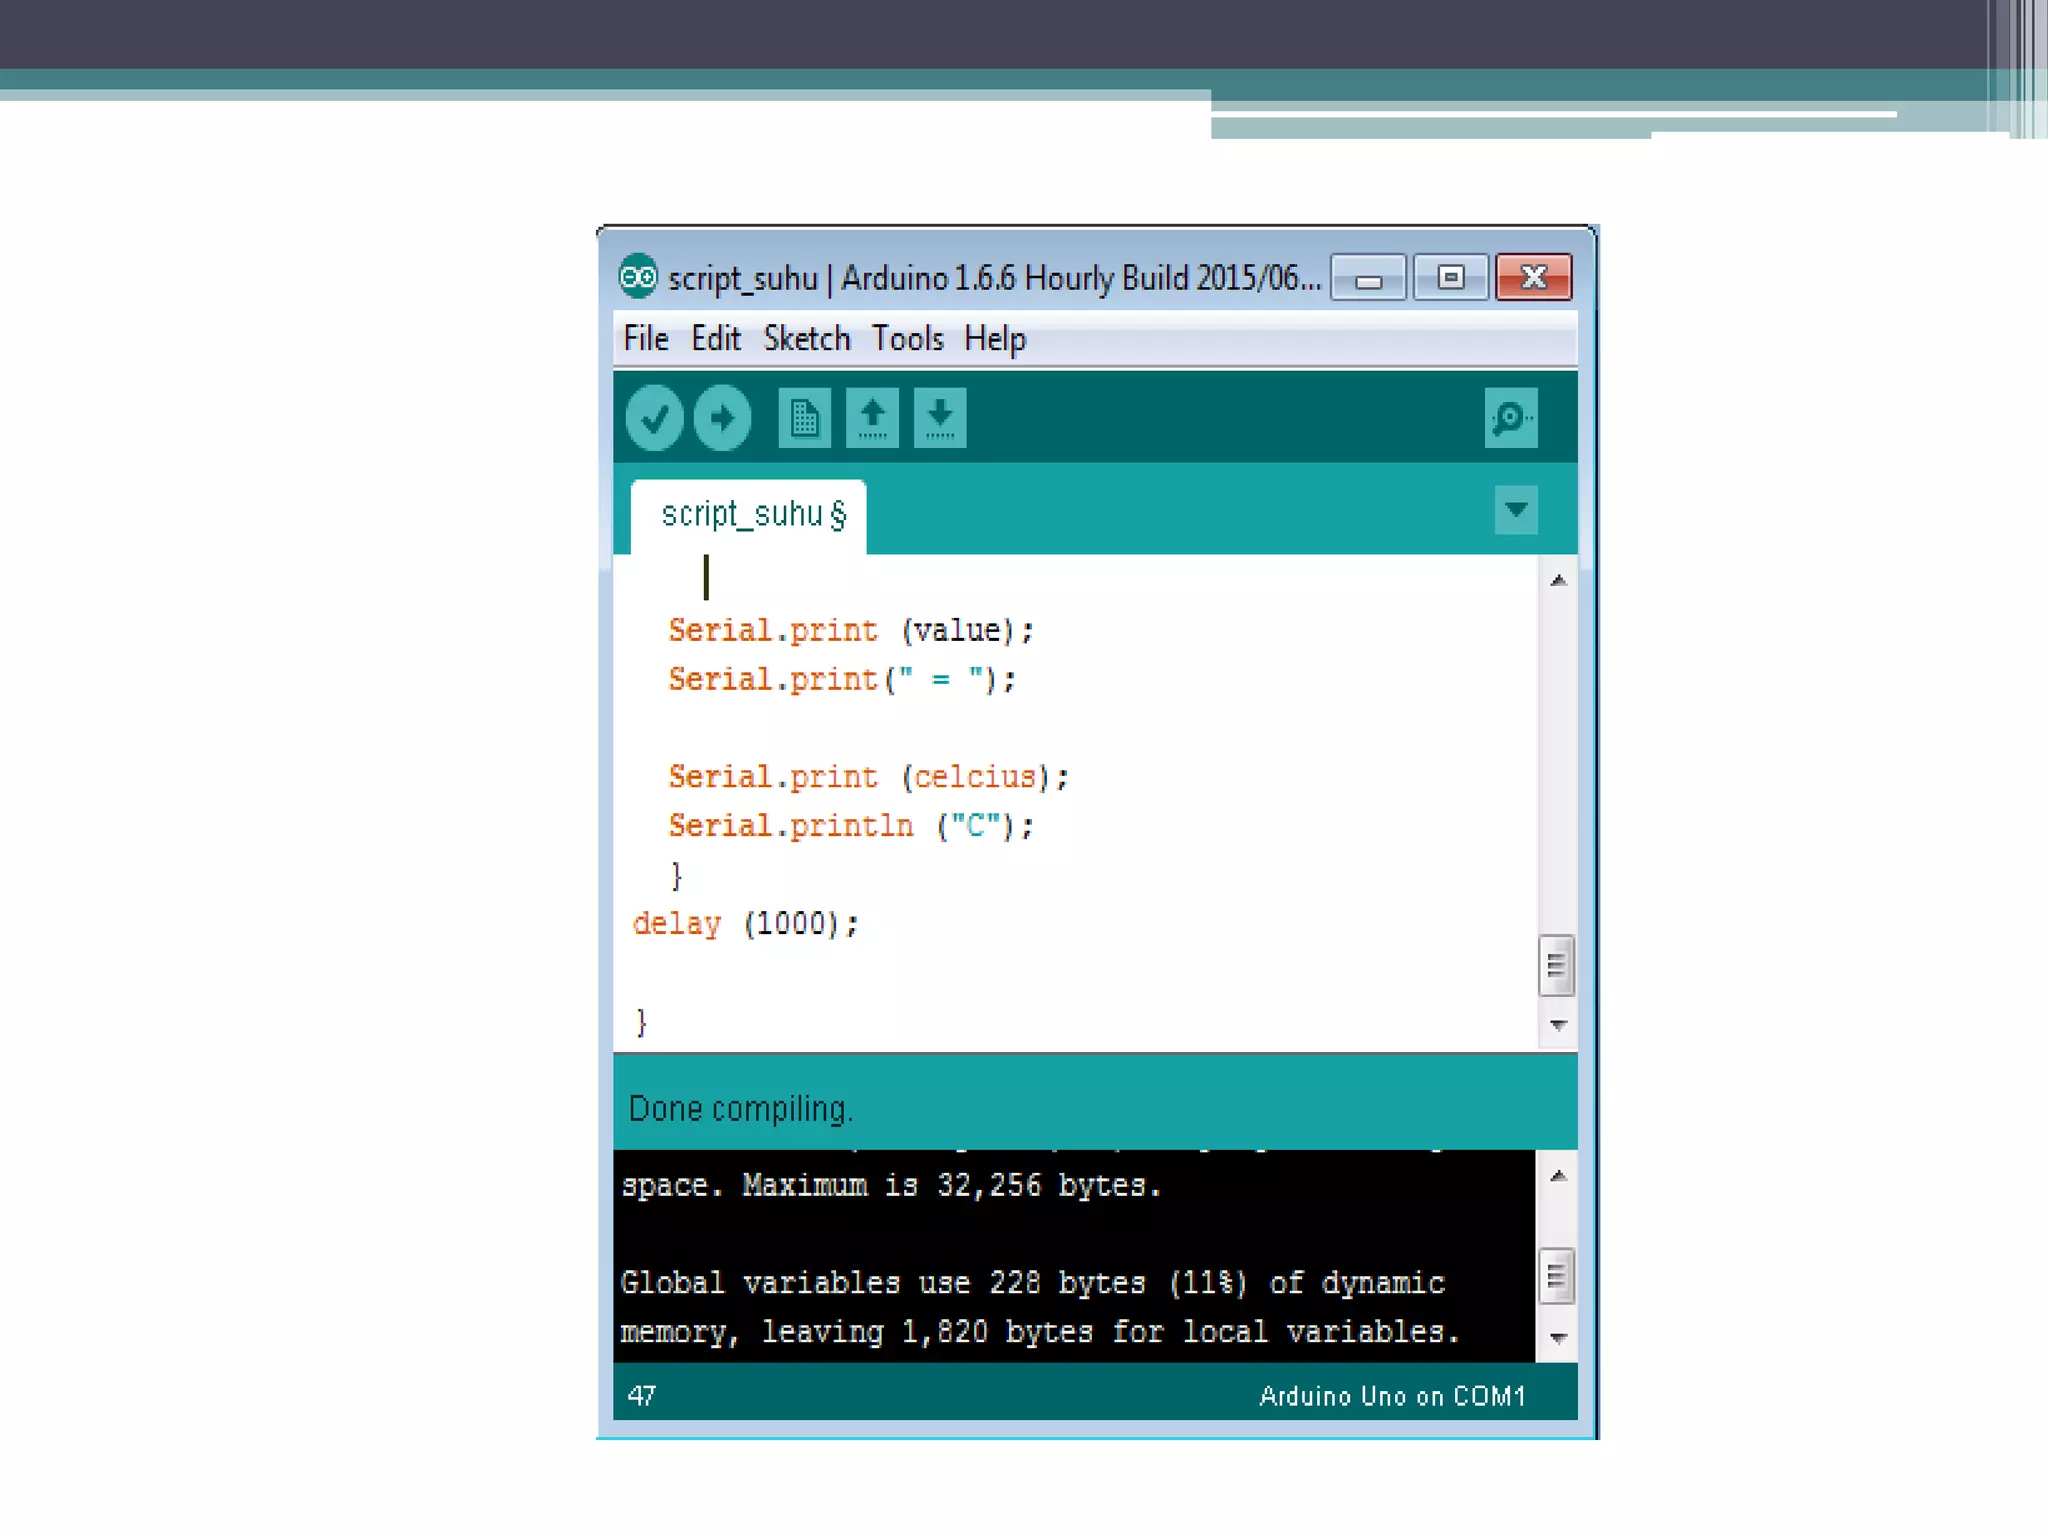This screenshot has height=1536, width=2048.
Task: Open the Help menu
Action: click(x=994, y=339)
